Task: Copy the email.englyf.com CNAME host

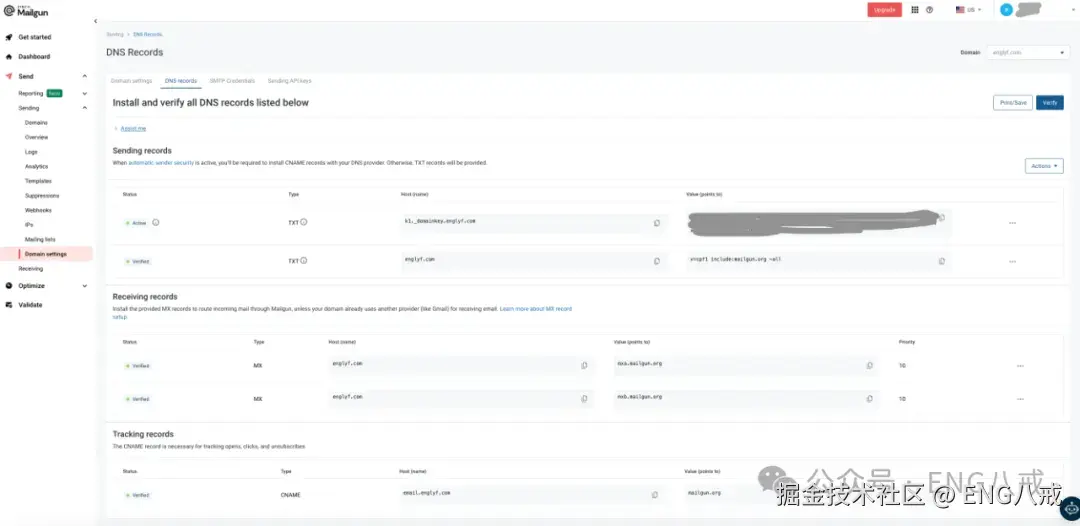Action: [654, 495]
